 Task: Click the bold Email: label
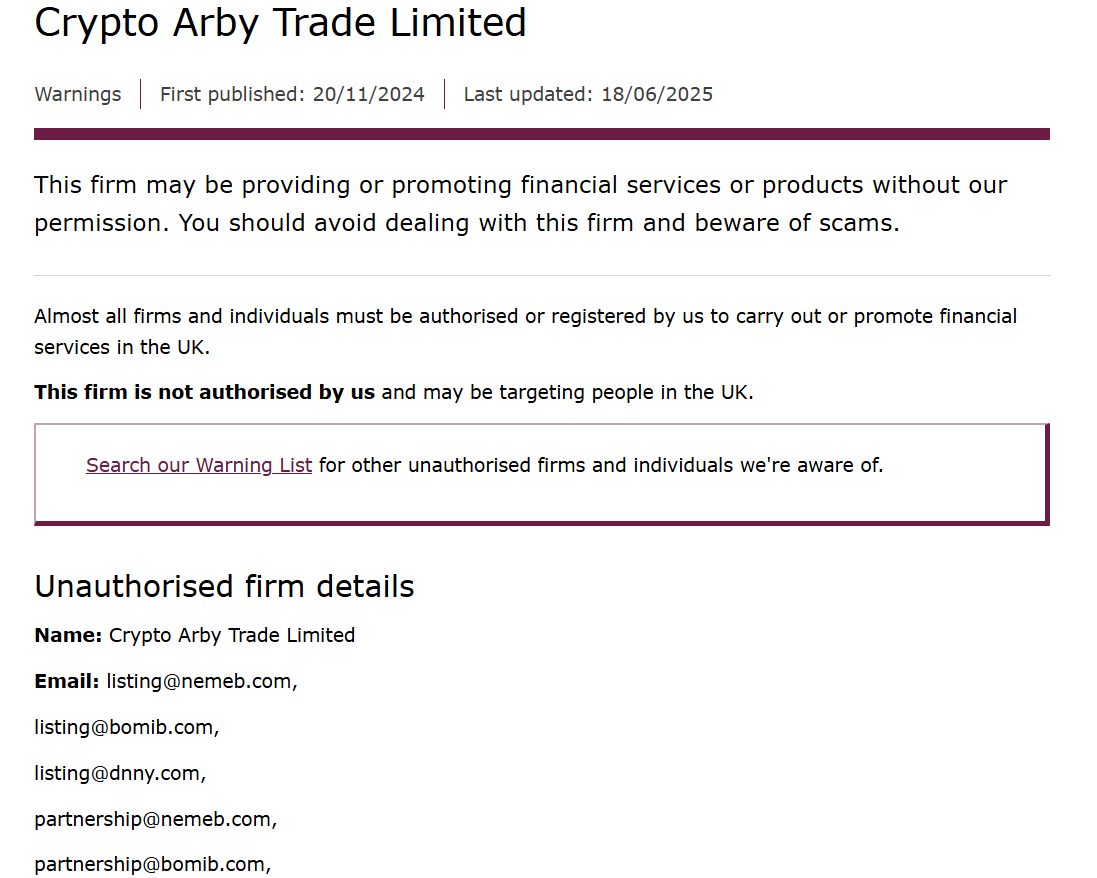pyautogui.click(x=67, y=681)
